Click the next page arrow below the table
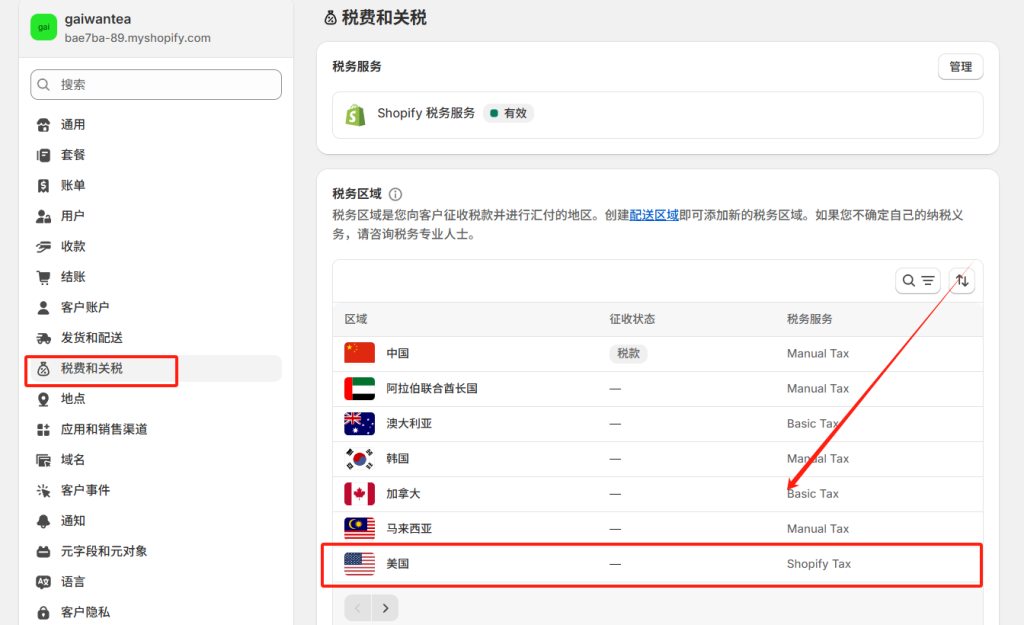The height and width of the screenshot is (625, 1024). [386, 606]
